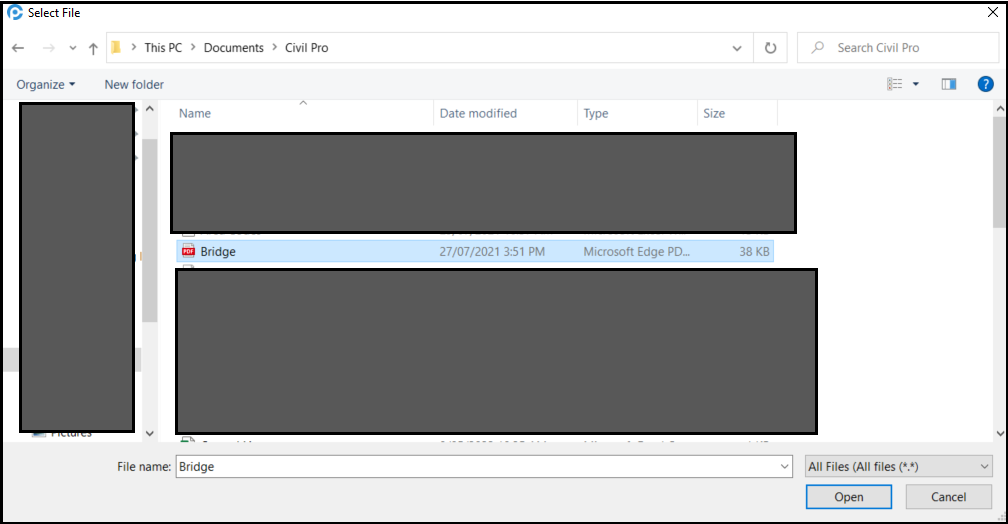The image size is (1008, 524).
Task: Expand the chevron after Documents
Action: [x=274, y=48]
